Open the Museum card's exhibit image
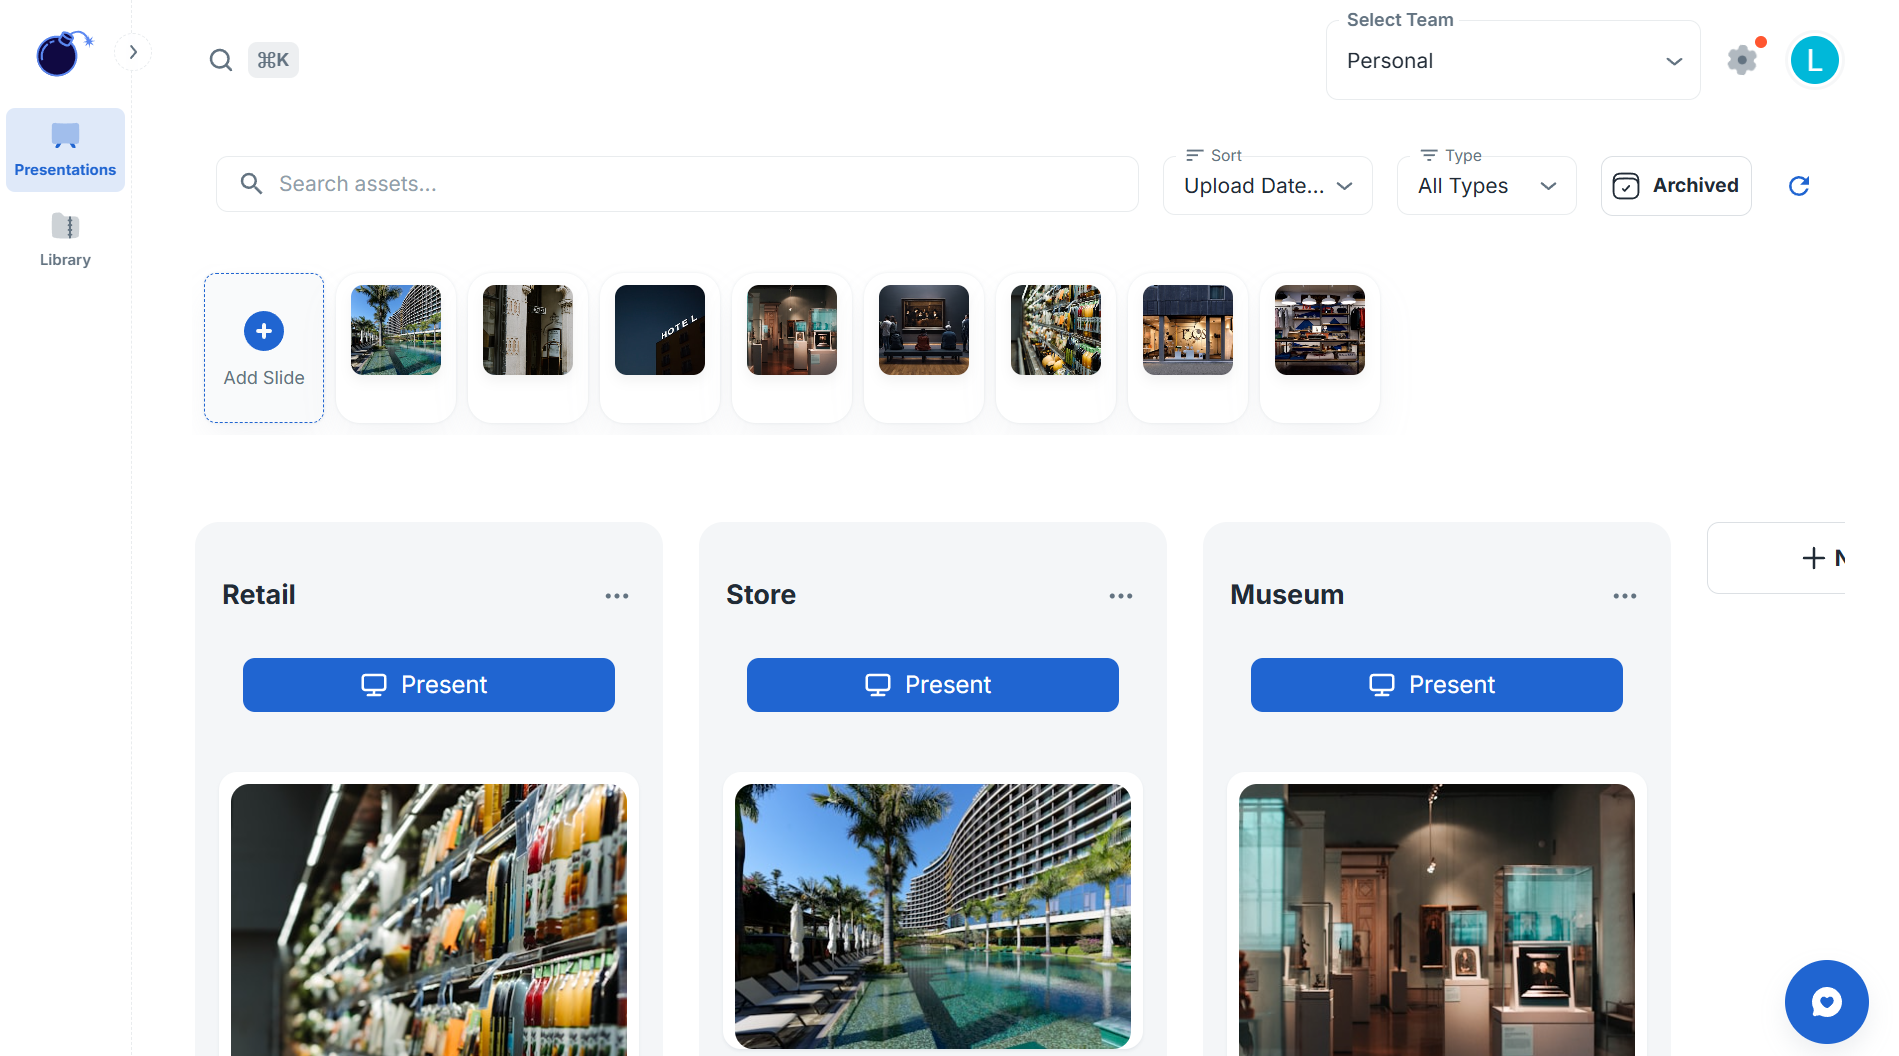 pyautogui.click(x=1437, y=920)
